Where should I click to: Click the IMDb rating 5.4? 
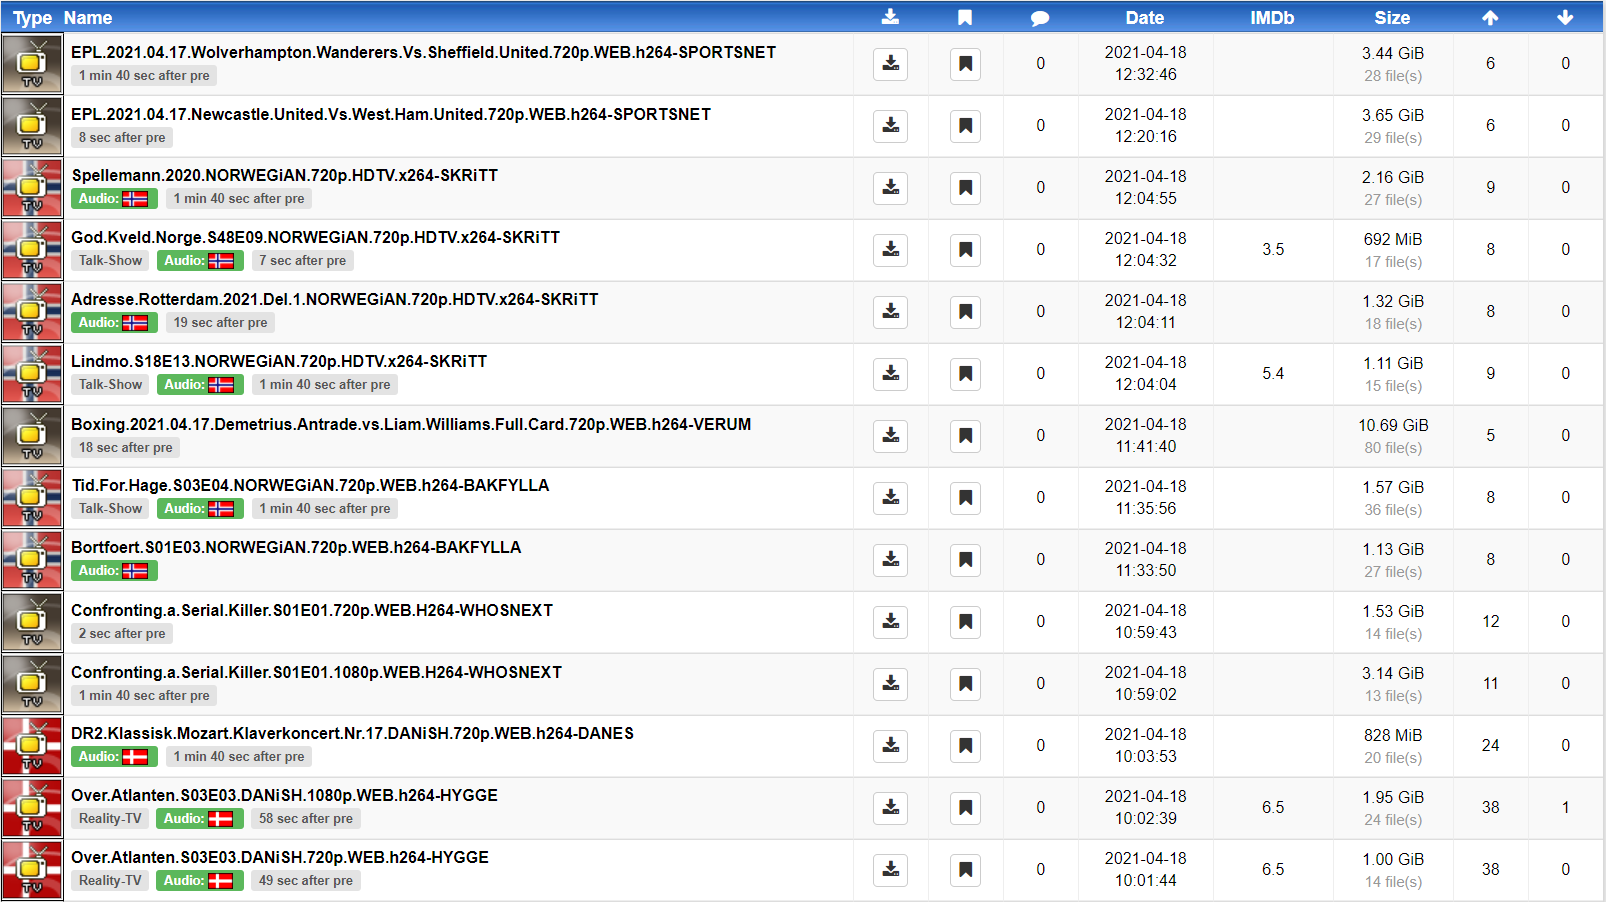1273,374
